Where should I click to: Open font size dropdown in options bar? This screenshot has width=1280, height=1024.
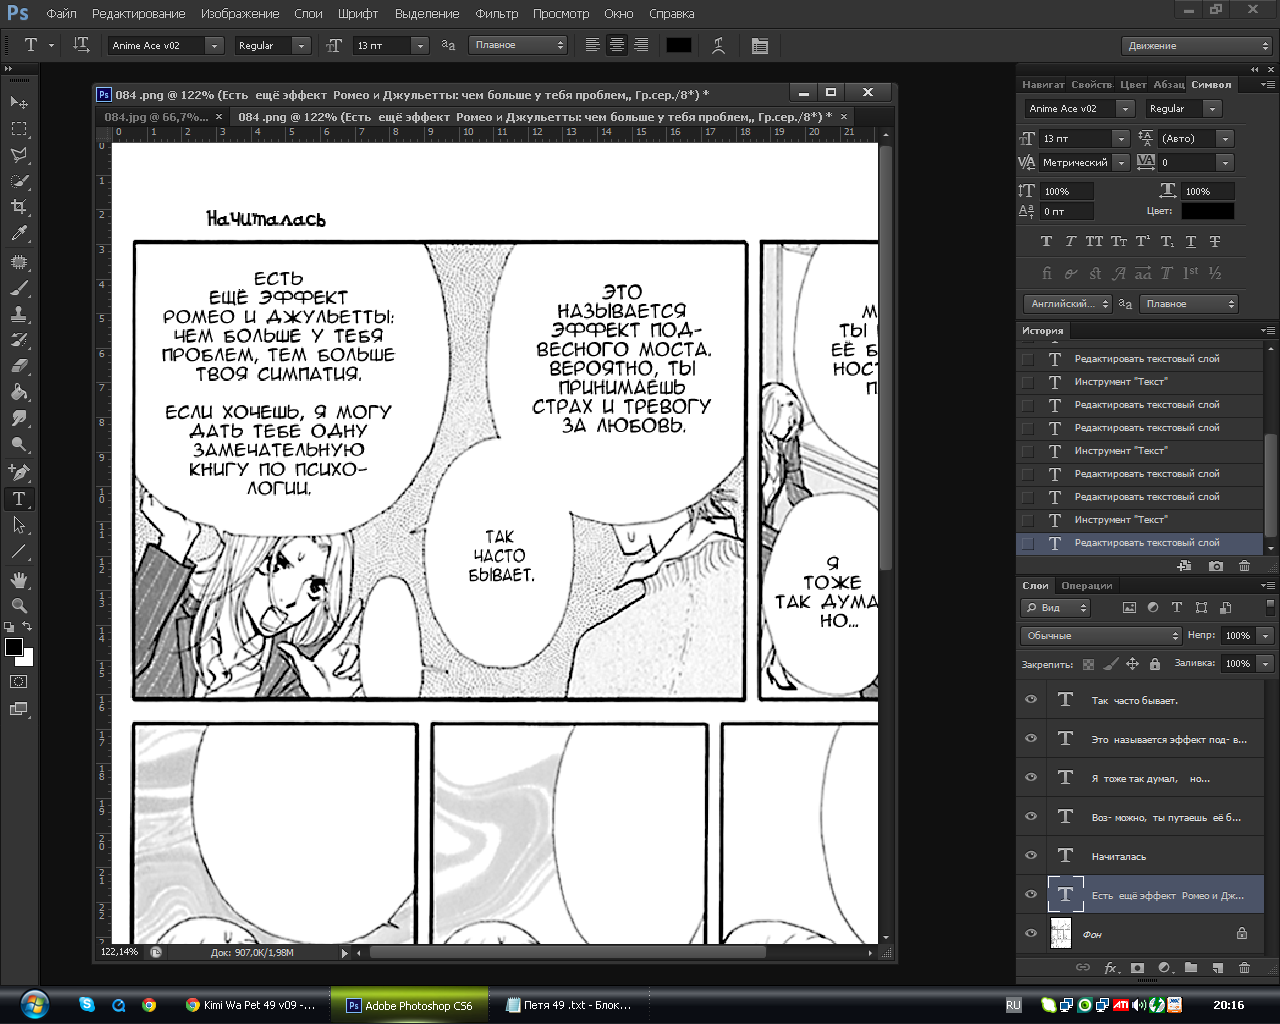pyautogui.click(x=420, y=45)
